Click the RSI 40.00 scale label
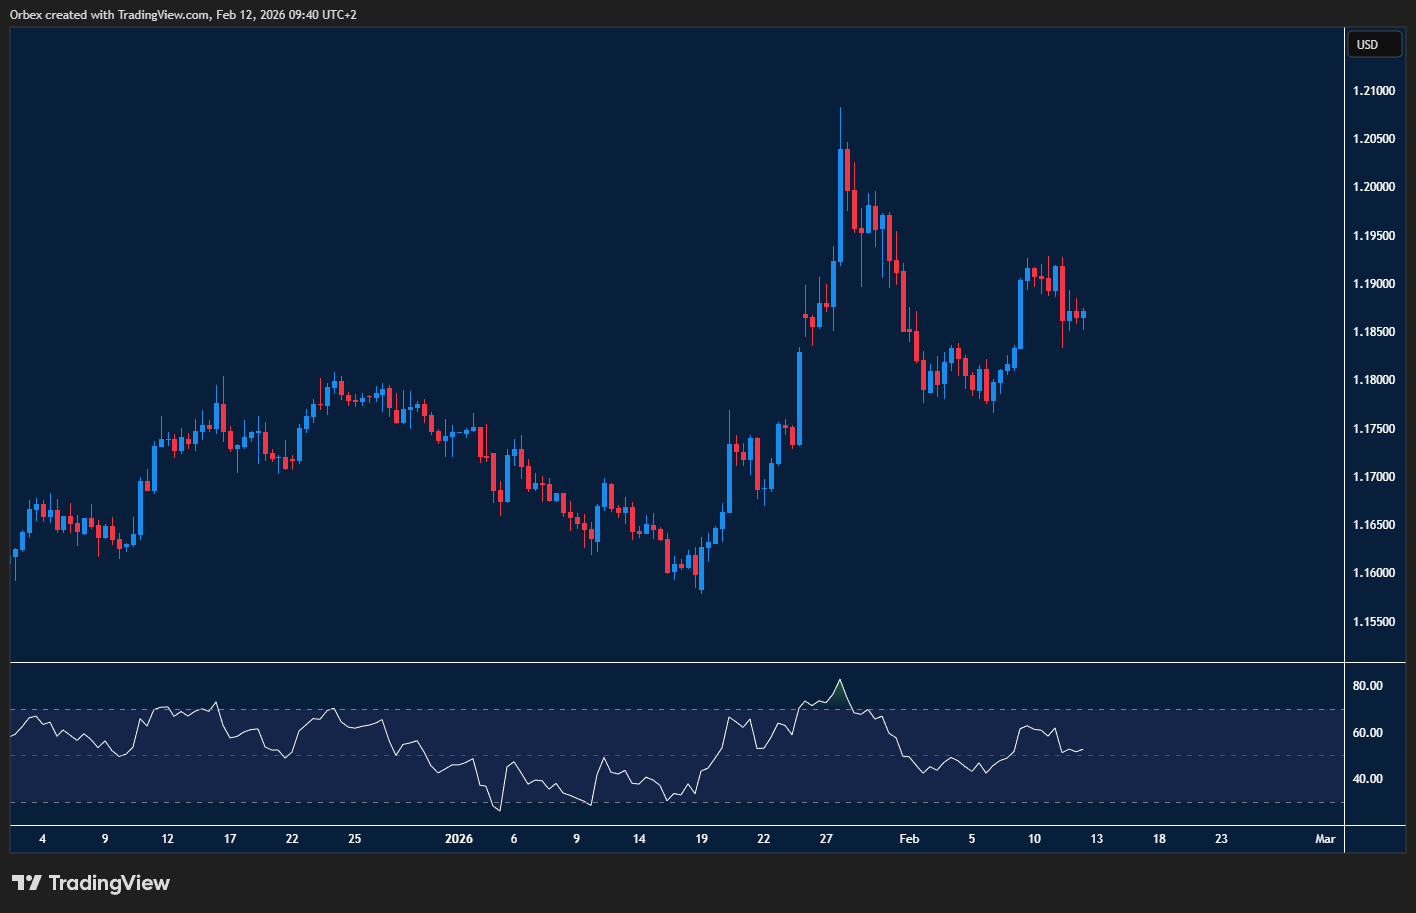1416x913 pixels. 1367,779
